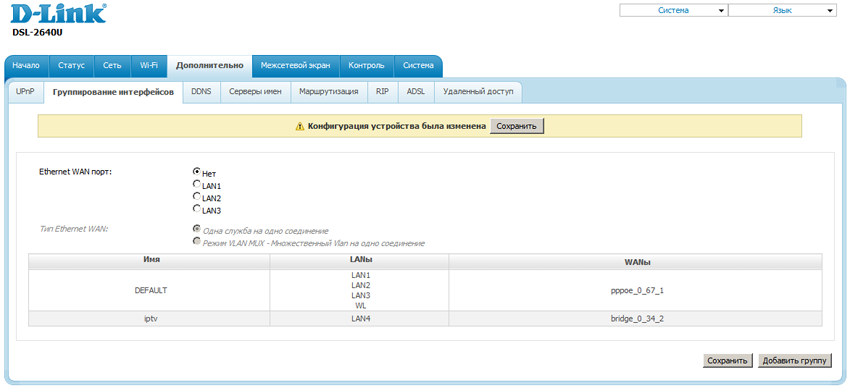850x388 pixels.
Task: Click the LANы column header
Action: point(359,261)
